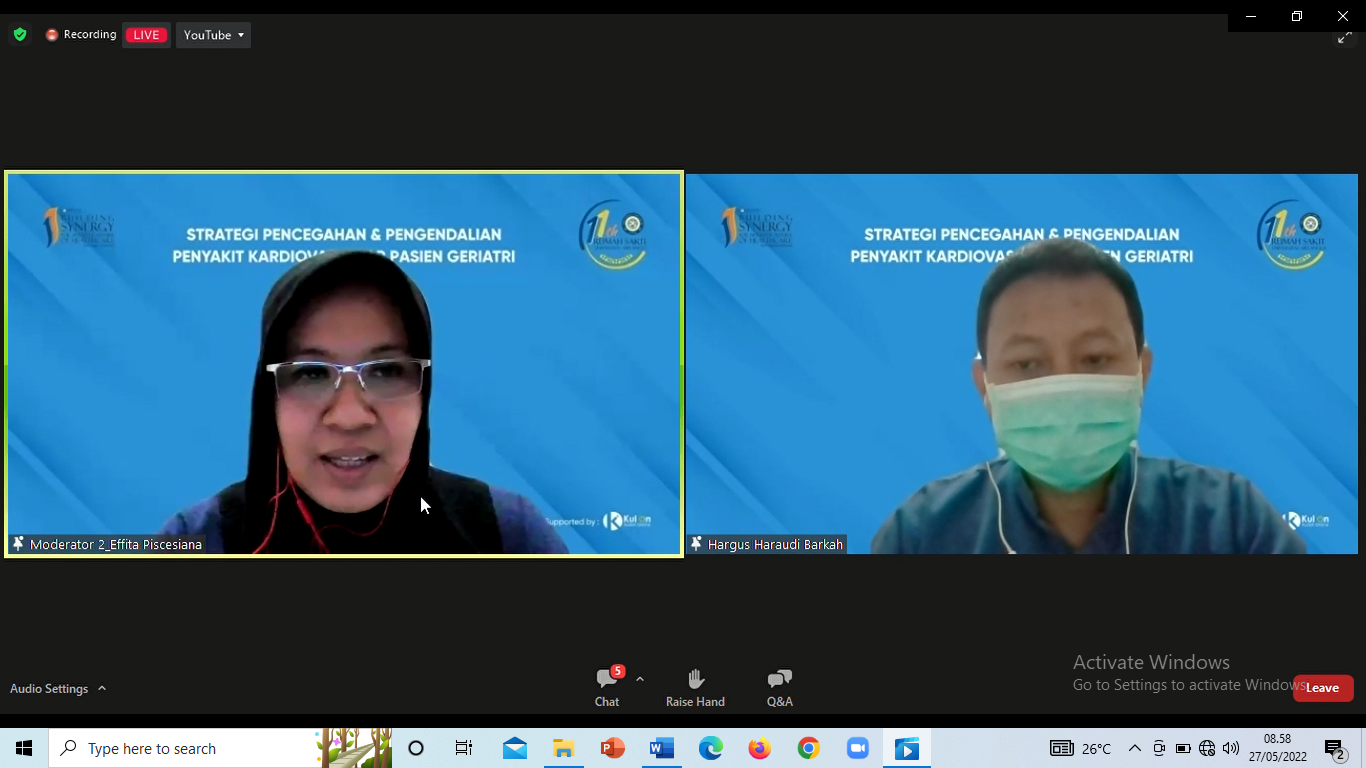Screen dimensions: 1366x768
Task: Select Hargus Haraudi Barkah video tile
Action: click(x=1021, y=364)
